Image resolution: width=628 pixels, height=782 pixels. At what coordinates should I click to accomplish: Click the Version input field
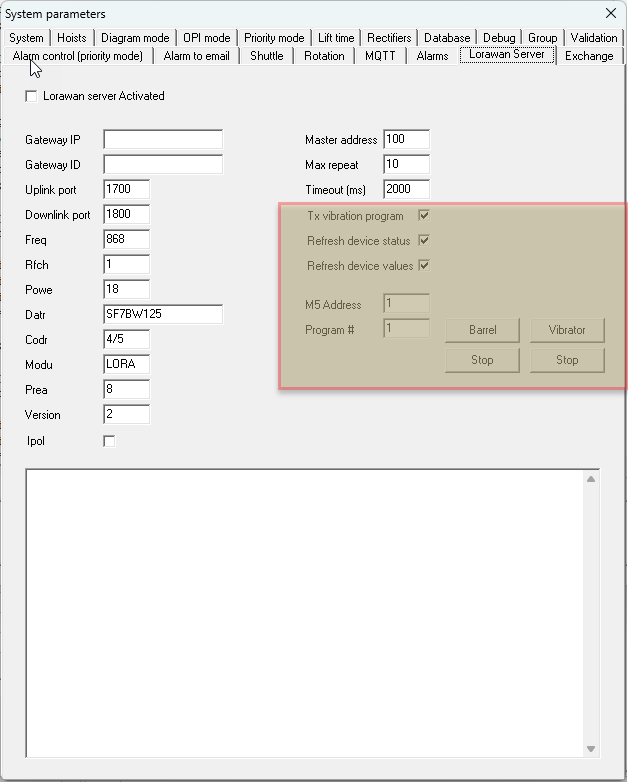click(x=127, y=414)
